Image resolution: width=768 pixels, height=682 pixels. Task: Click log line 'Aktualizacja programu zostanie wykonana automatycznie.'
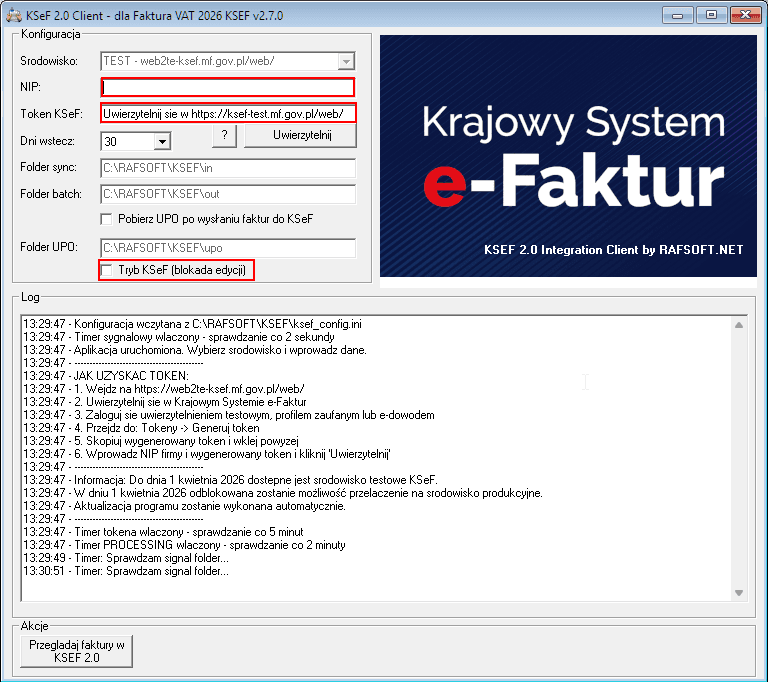[x=185, y=506]
